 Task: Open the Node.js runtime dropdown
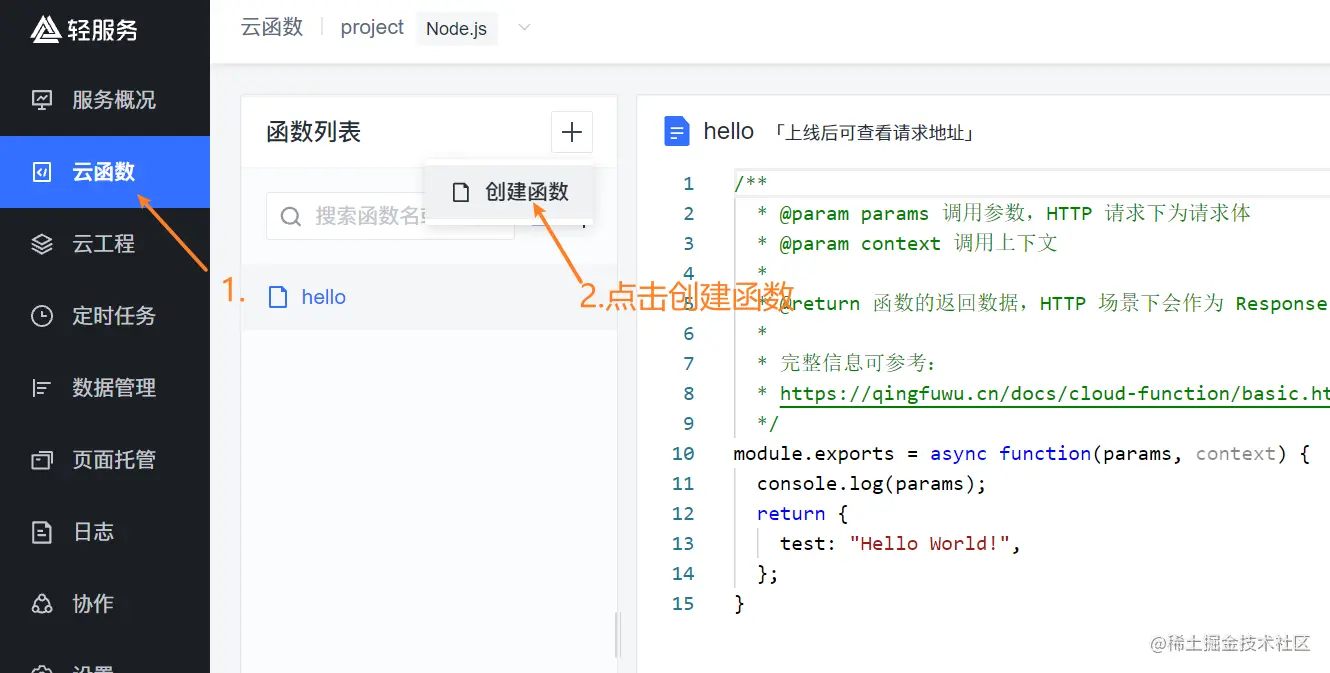pos(457,29)
